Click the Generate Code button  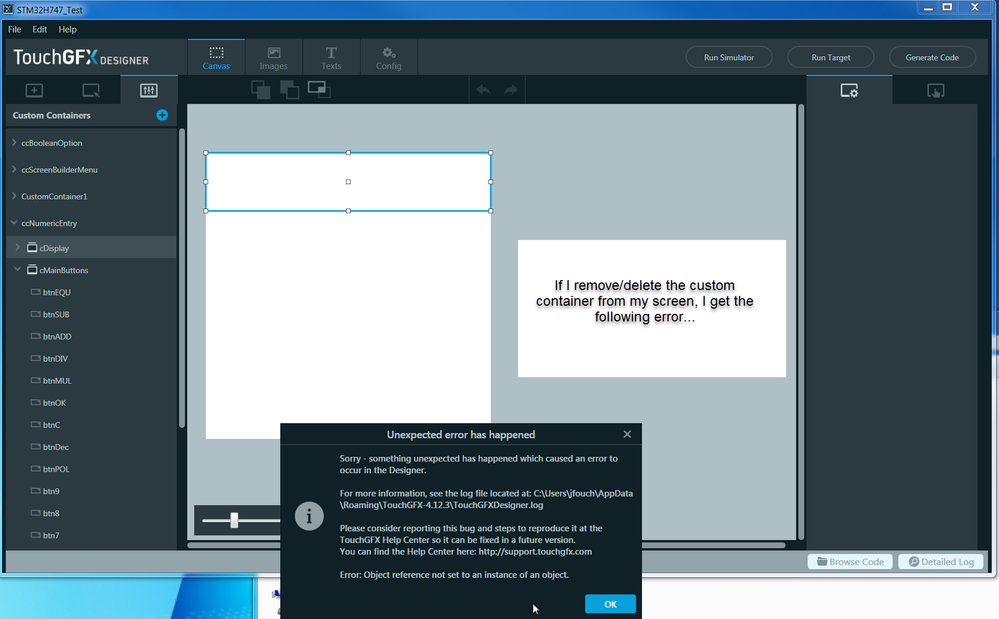pos(932,57)
